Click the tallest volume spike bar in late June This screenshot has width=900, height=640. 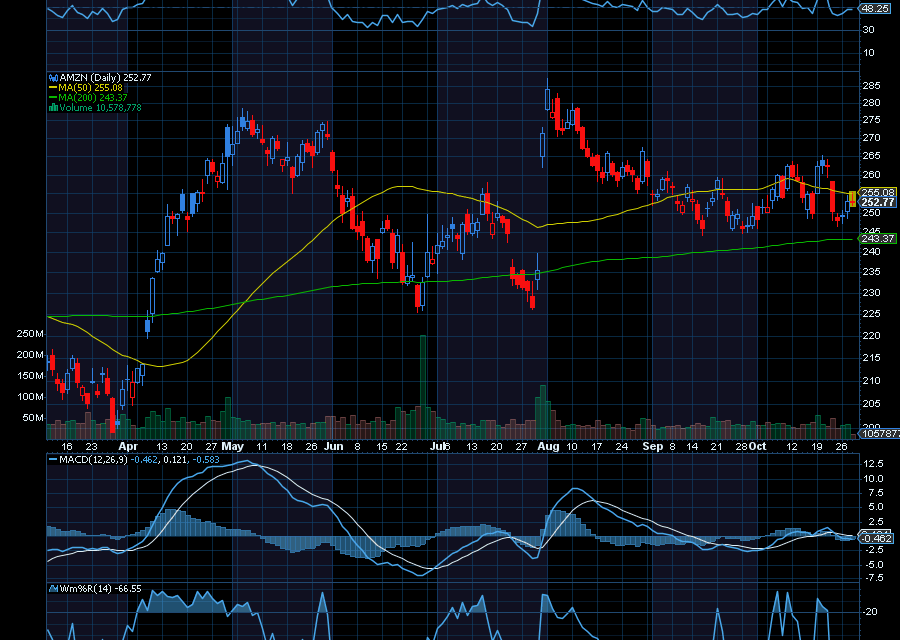point(423,387)
